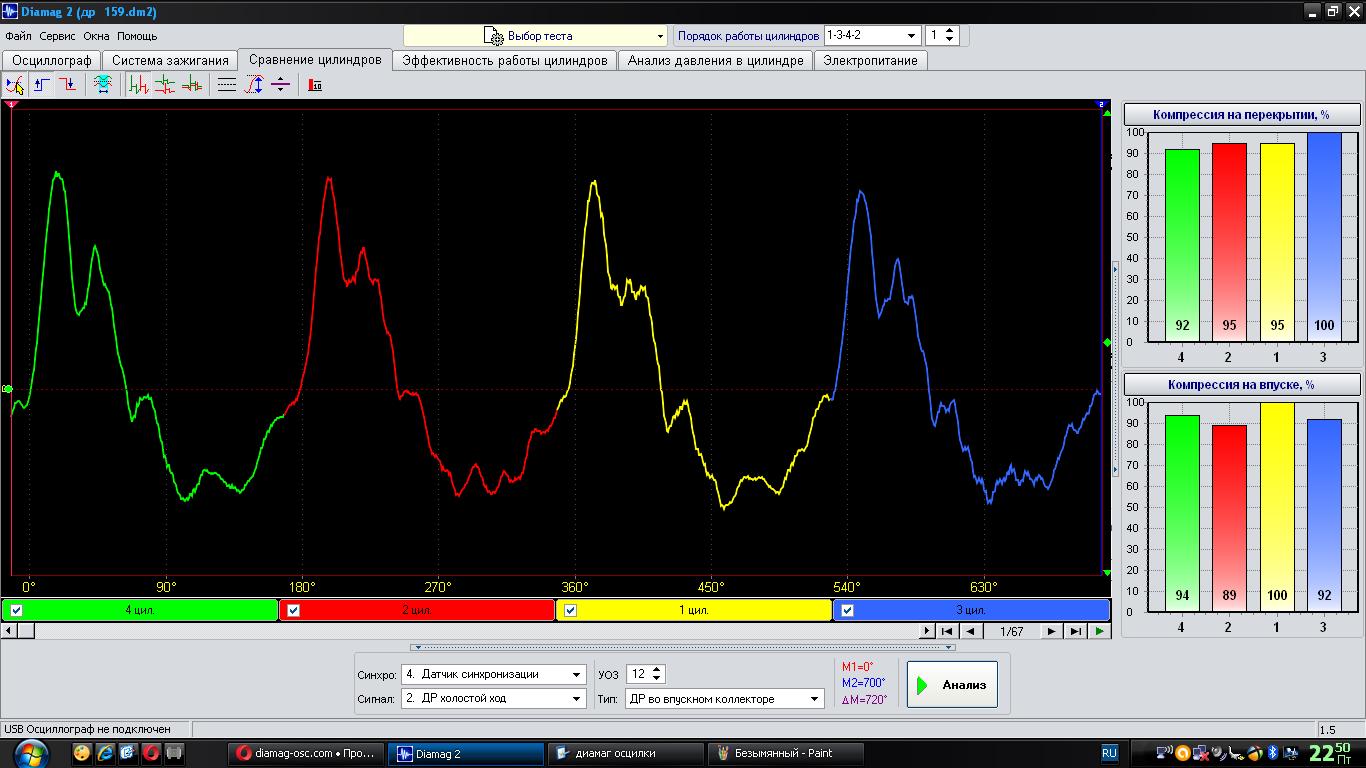Screen dimensions: 1366x768
Task: Open cylinder firing order 1-3-4-2 dropdown
Action: pos(872,35)
